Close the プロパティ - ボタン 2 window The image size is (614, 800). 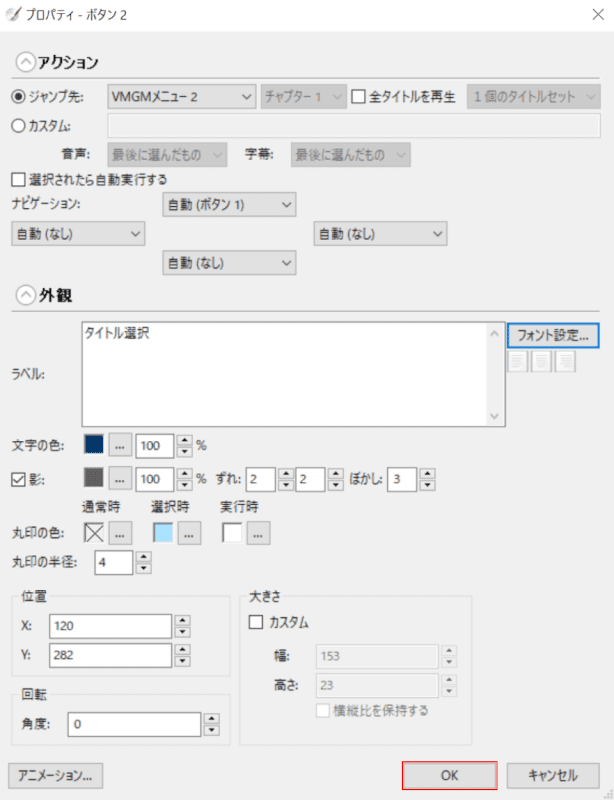[598, 14]
